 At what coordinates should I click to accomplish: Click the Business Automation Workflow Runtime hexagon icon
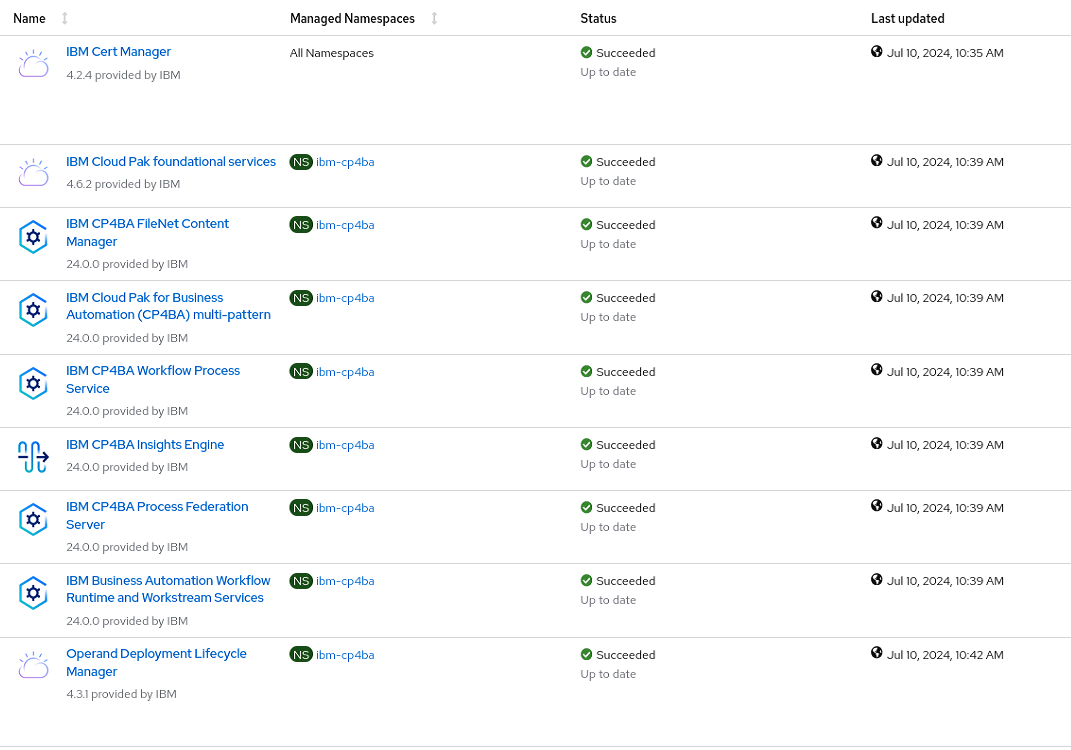[x=33, y=593]
